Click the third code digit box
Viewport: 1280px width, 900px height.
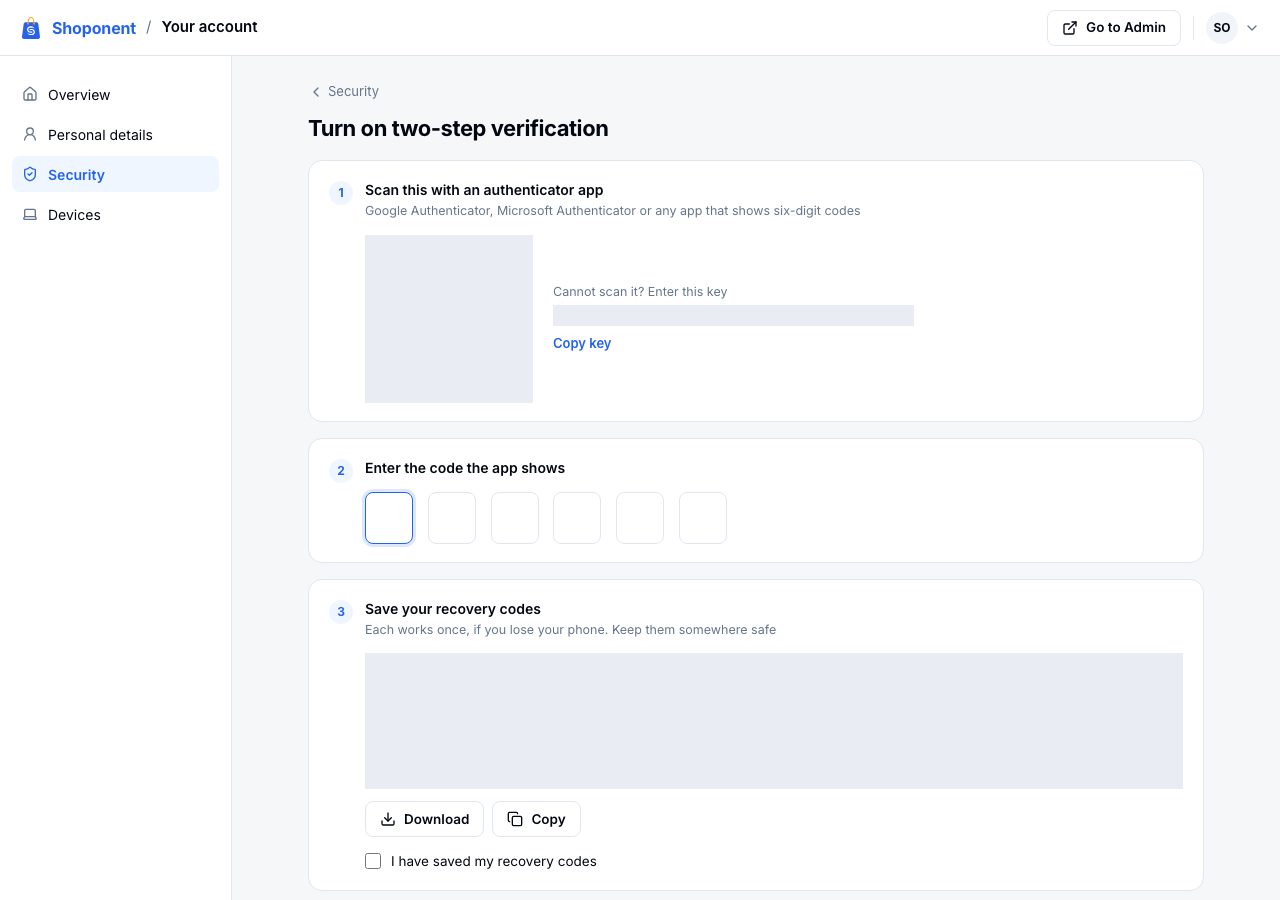tap(515, 518)
